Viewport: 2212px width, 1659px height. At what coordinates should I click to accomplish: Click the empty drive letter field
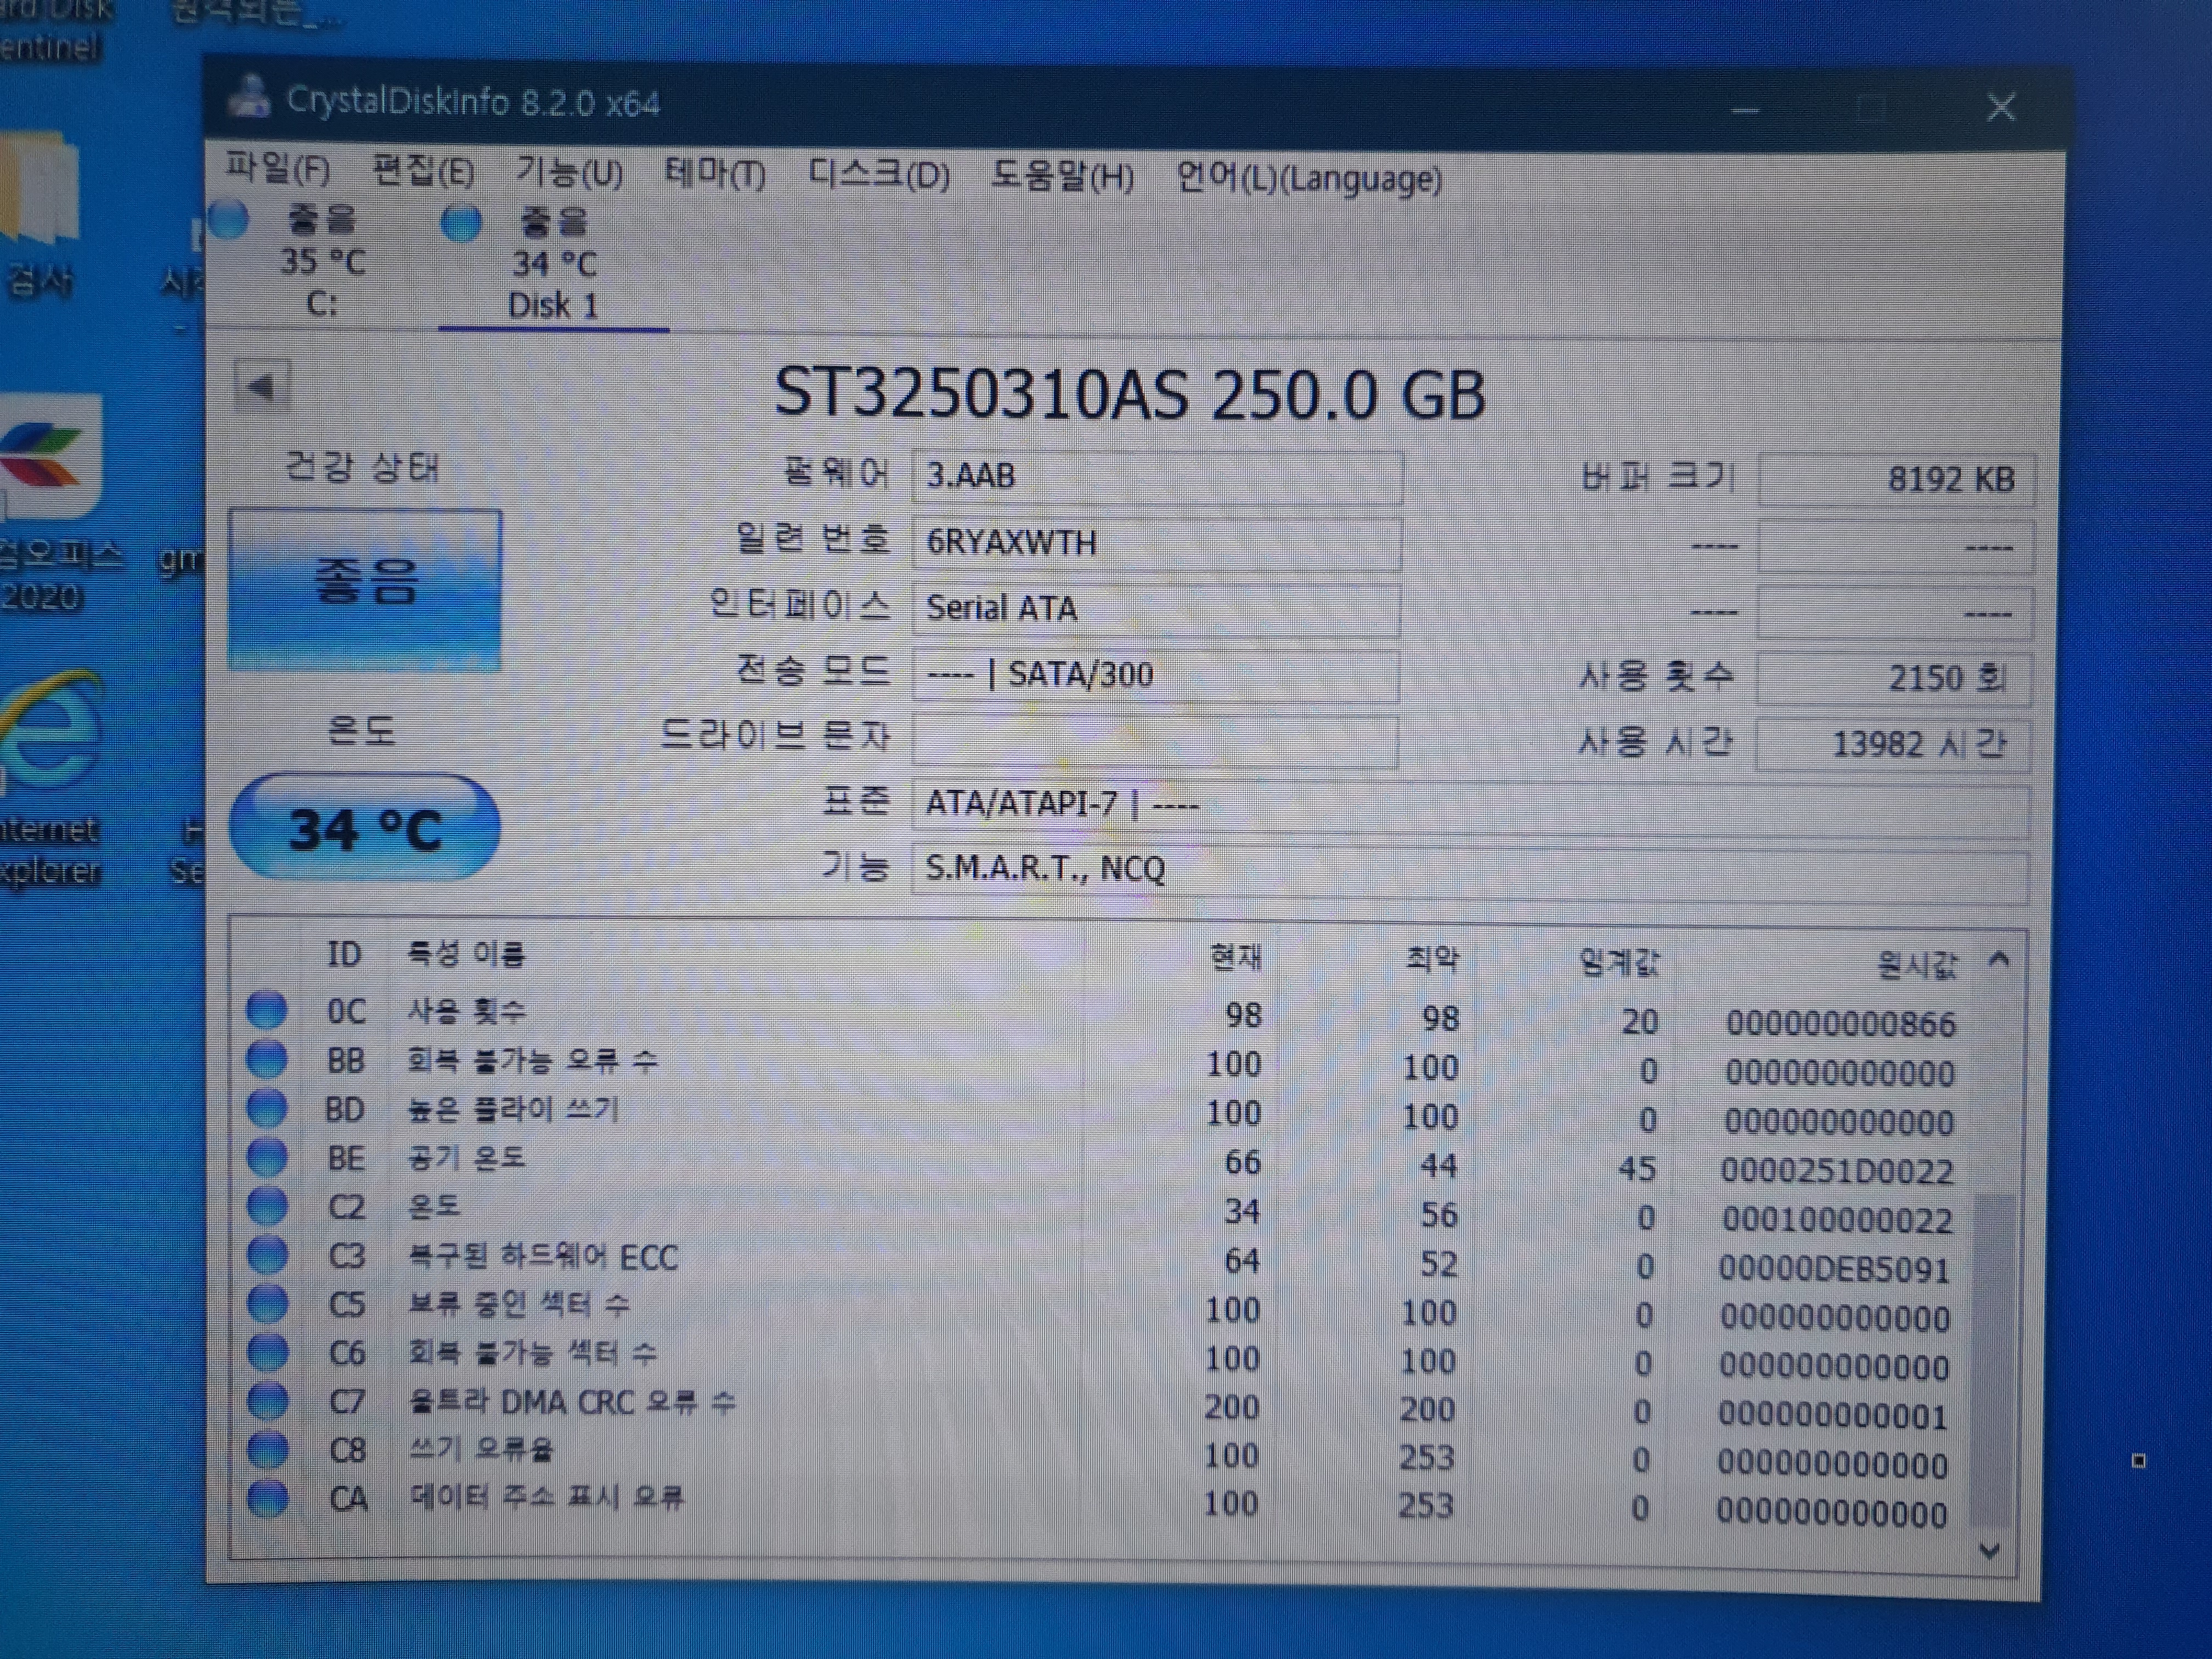click(1155, 741)
